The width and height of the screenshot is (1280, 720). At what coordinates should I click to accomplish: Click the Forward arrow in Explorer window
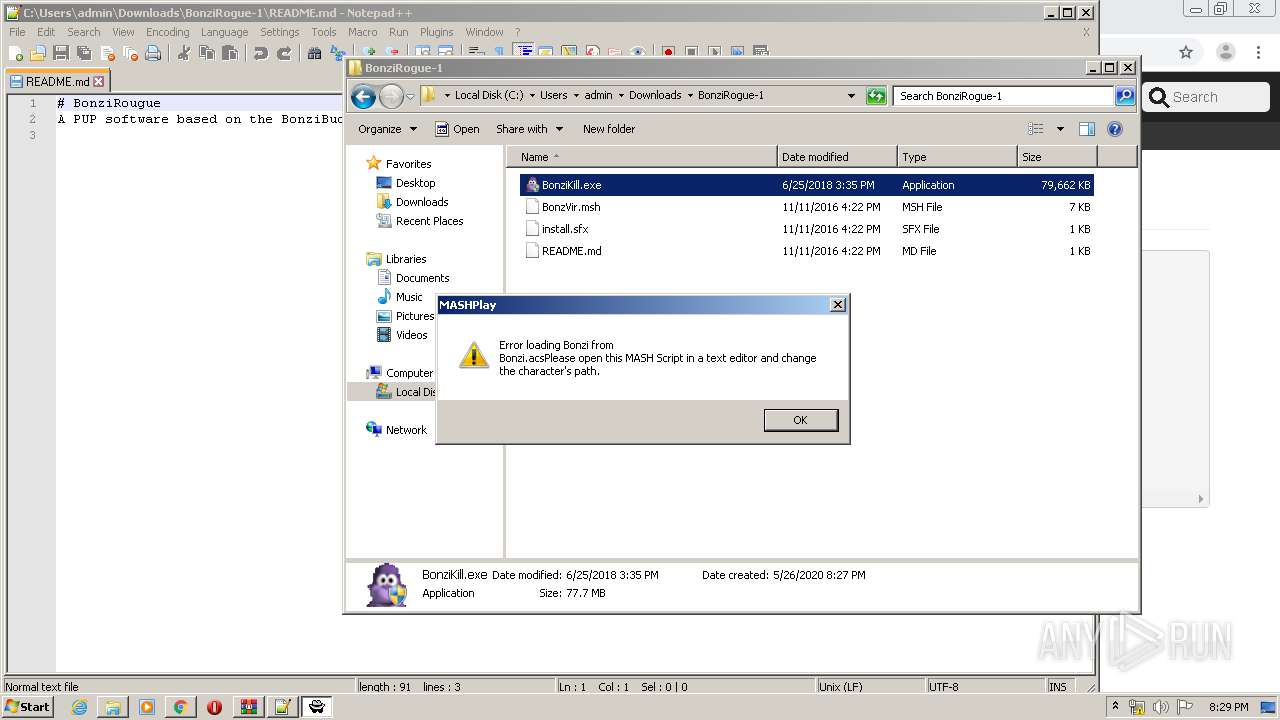(391, 96)
